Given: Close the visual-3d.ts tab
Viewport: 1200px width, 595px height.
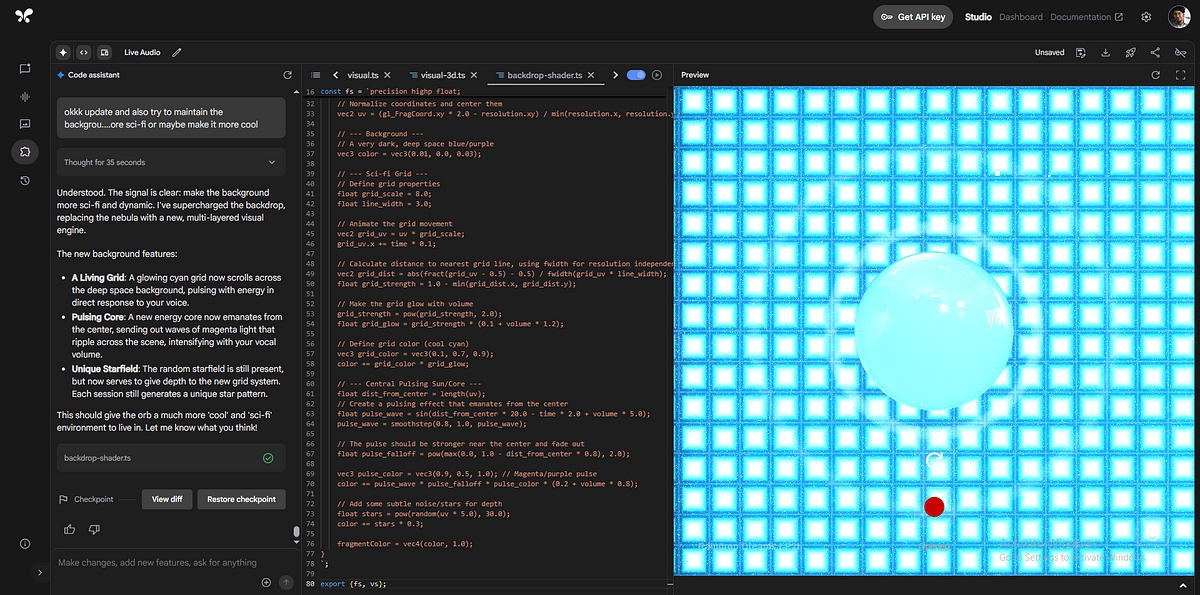Looking at the screenshot, I should point(476,75).
